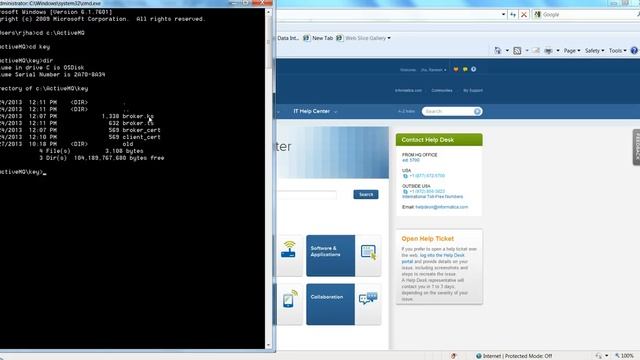Click the Google search box in browser
This screenshot has height=360, width=640.
pos(586,15)
